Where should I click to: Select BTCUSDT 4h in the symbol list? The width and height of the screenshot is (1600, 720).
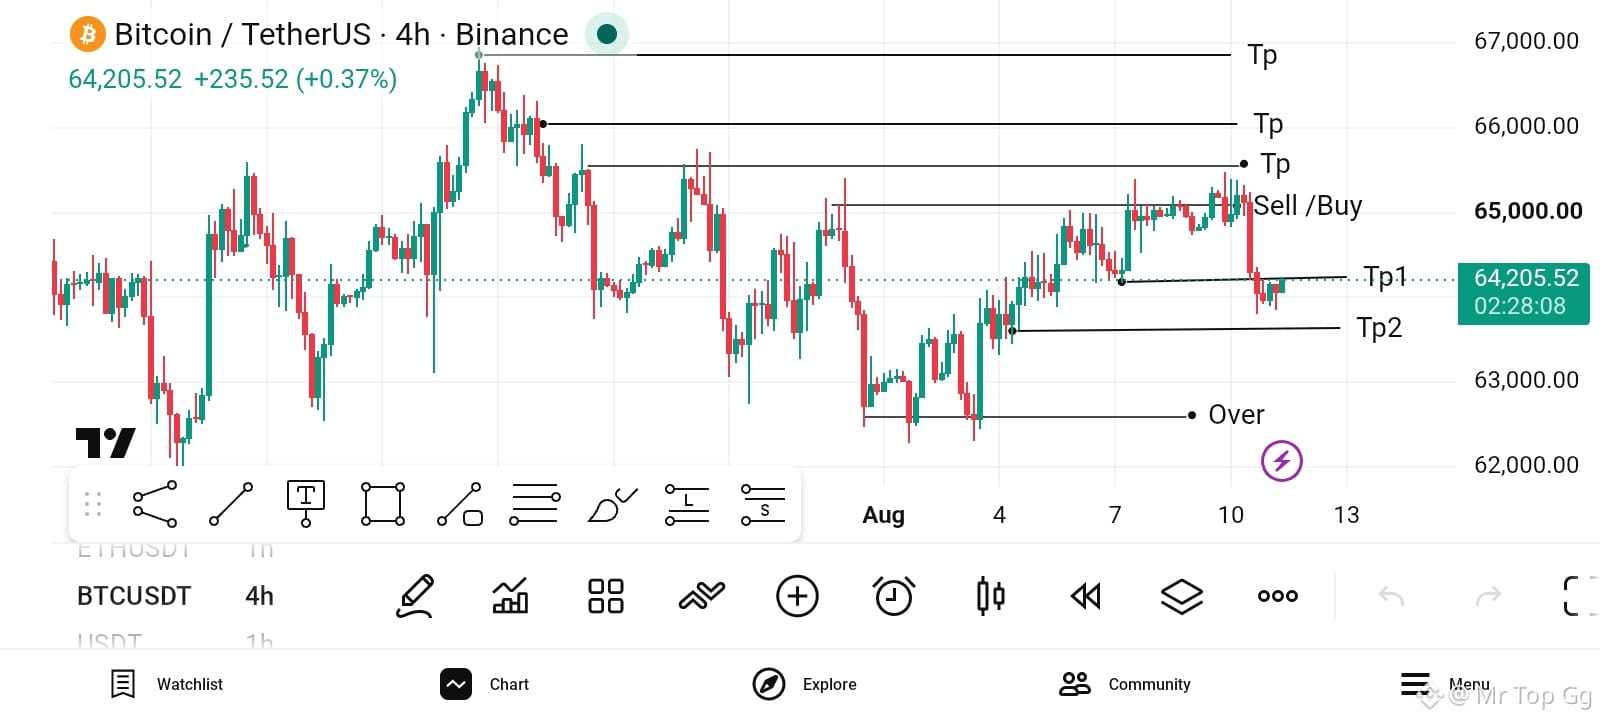tap(175, 596)
